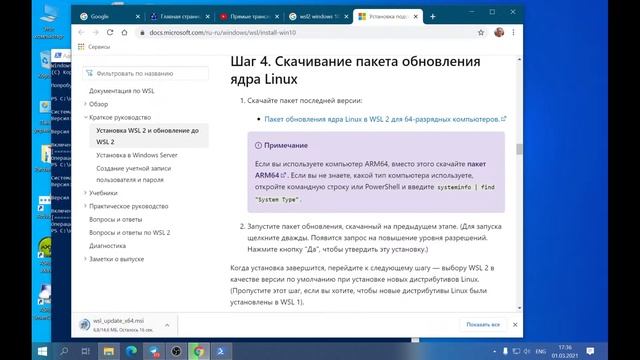The width and height of the screenshot is (640, 360).
Task: Click the Фильтровать по названию filter field
Action: (x=146, y=73)
